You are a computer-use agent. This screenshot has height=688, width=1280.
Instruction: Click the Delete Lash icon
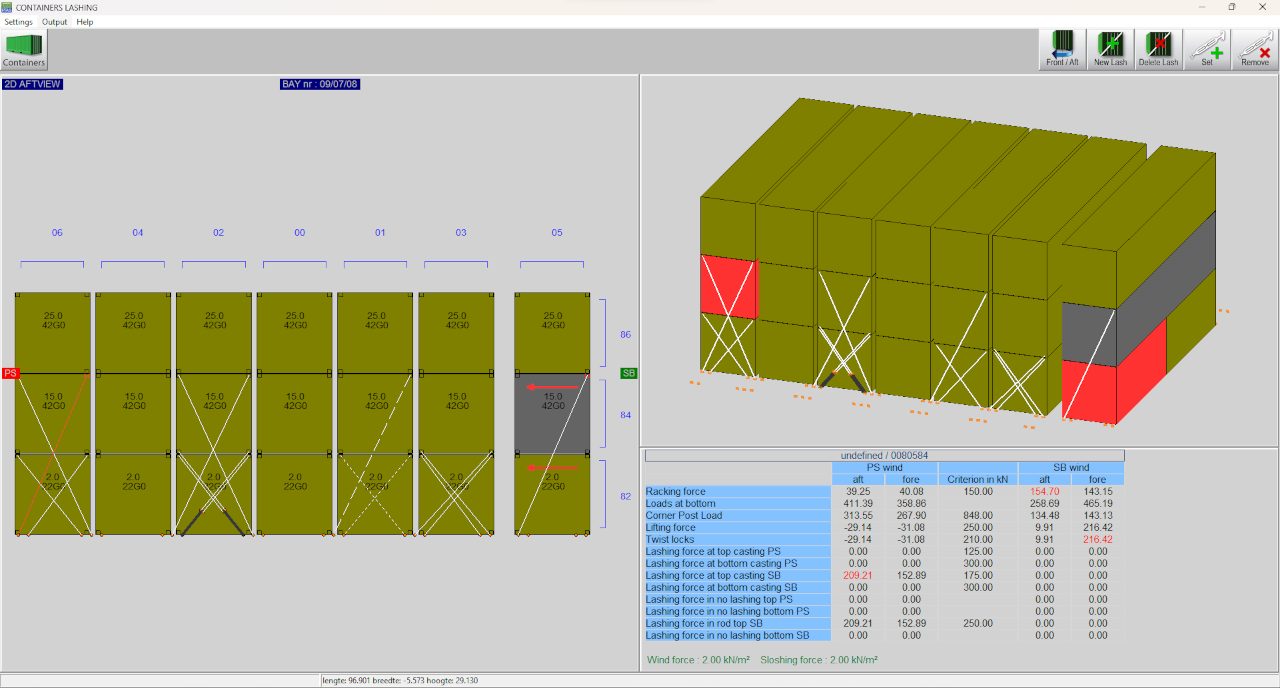pos(1156,48)
